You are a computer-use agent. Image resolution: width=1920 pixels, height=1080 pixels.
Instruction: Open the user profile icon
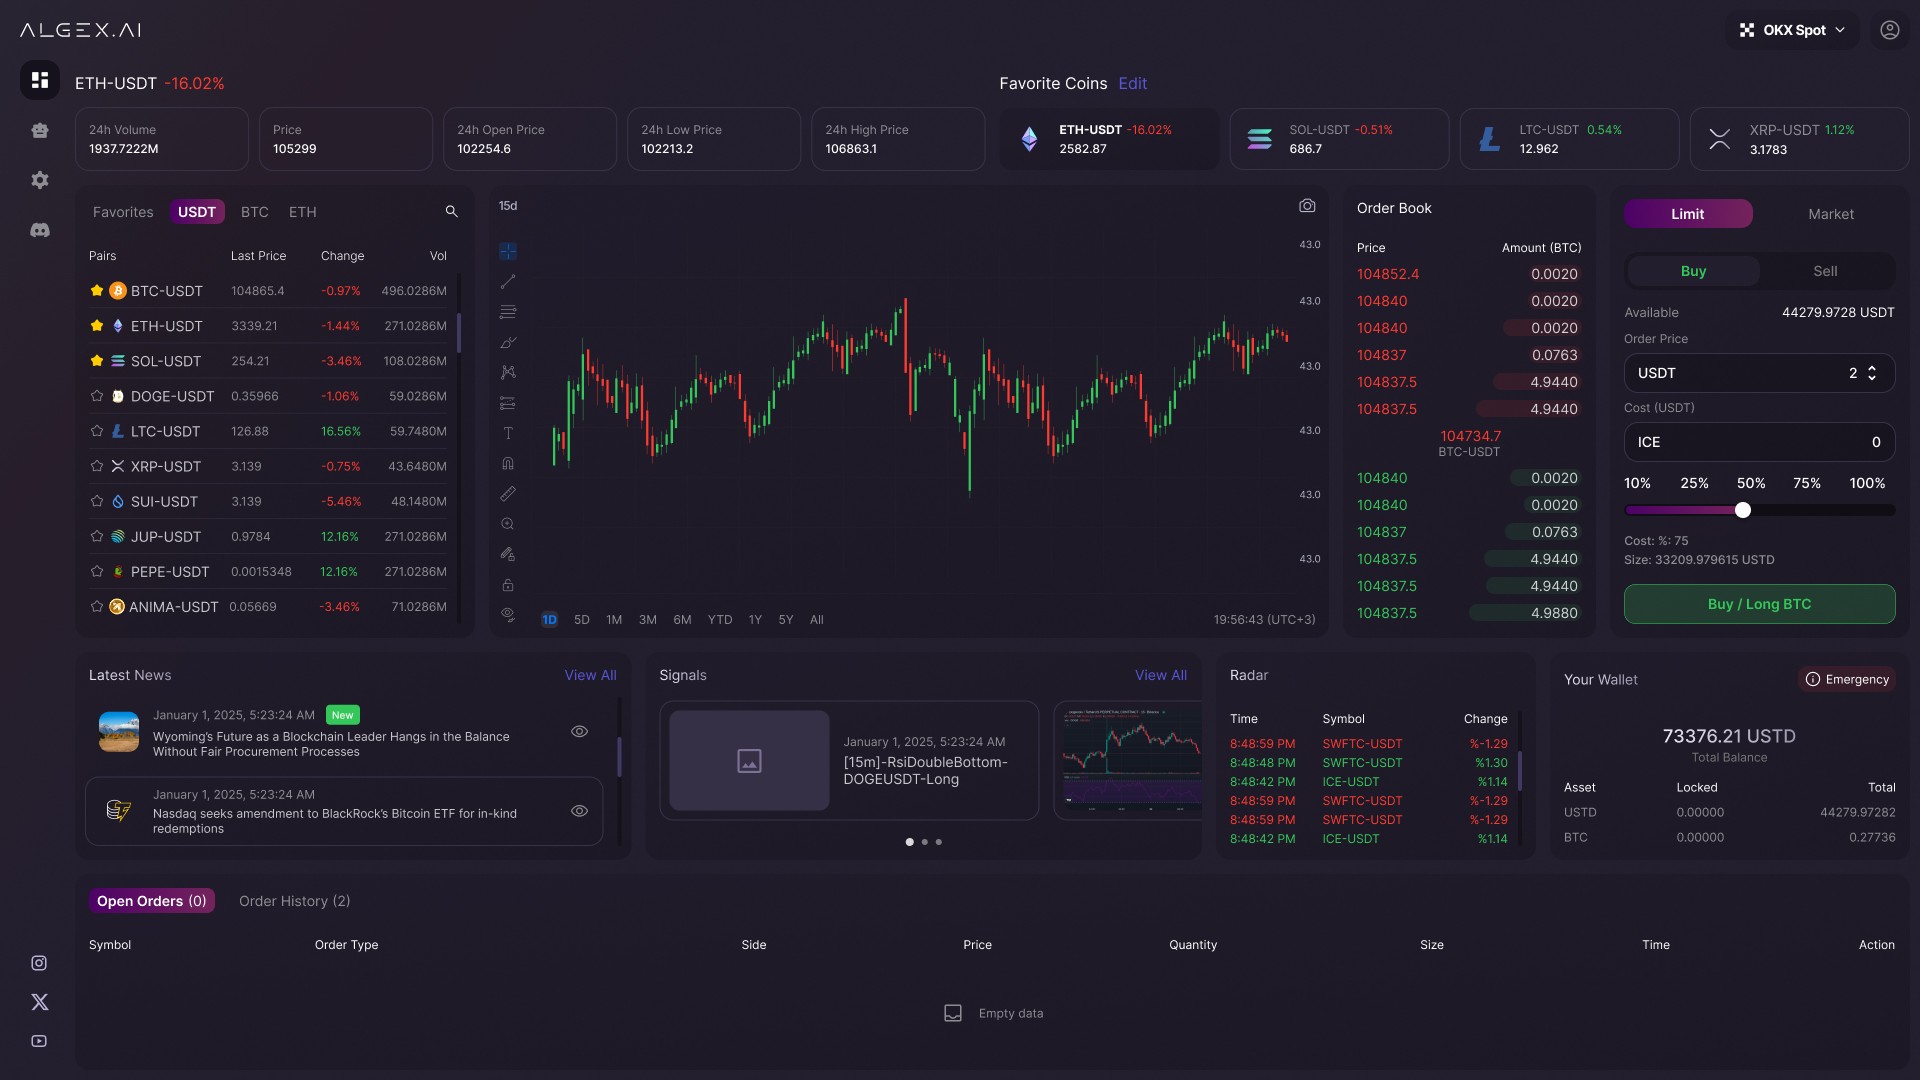[1889, 30]
